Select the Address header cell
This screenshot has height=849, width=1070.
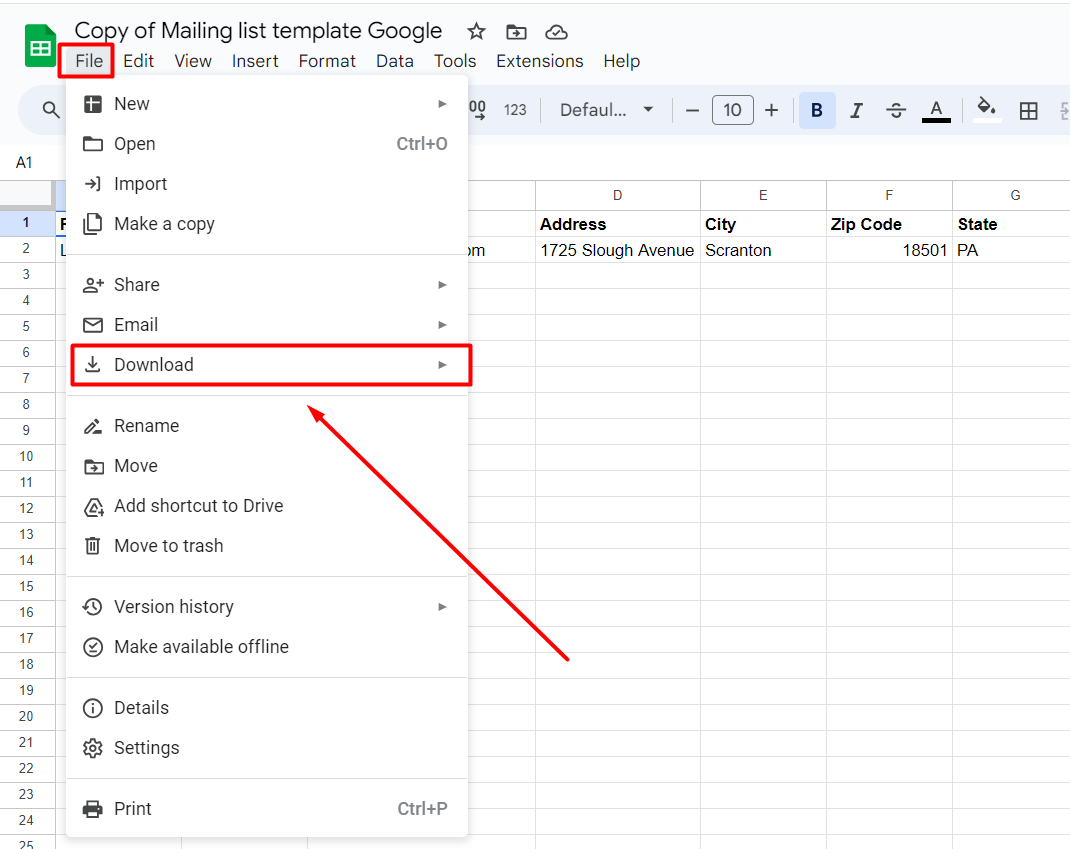point(618,224)
